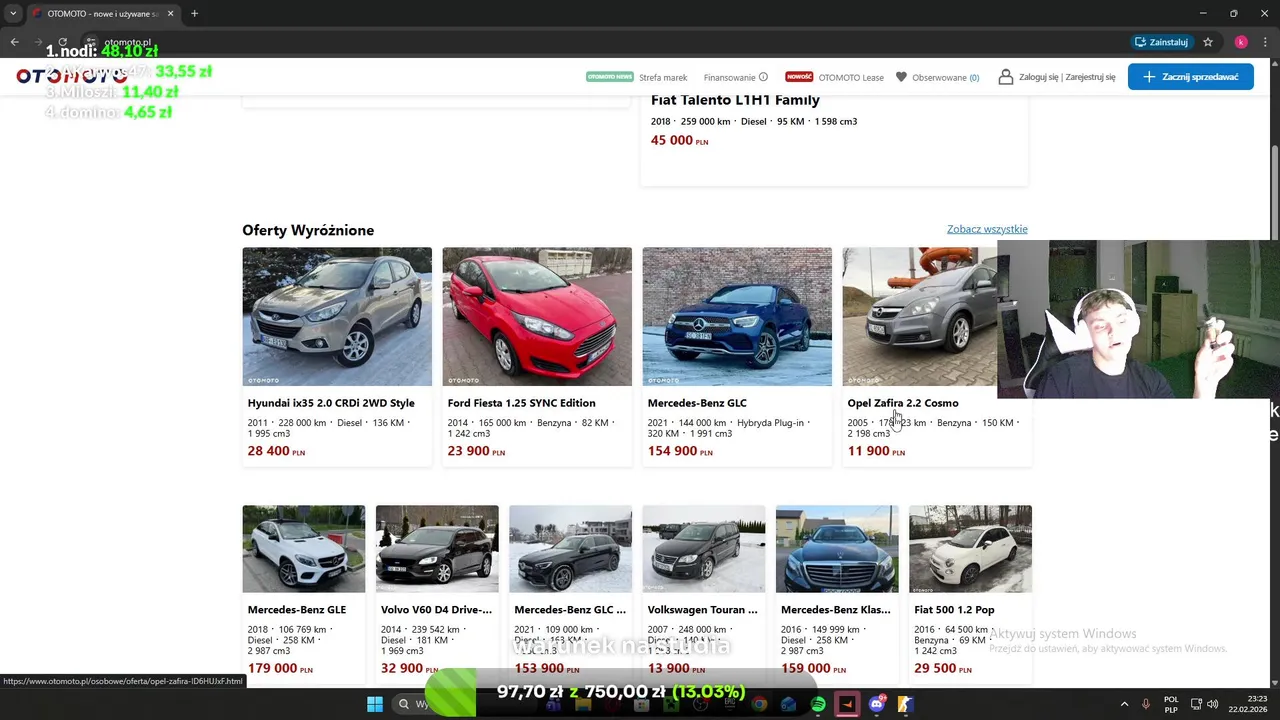Image resolution: width=1280 pixels, height=720 pixels.
Task: Click Zobacz wszystkie link
Action: click(987, 229)
